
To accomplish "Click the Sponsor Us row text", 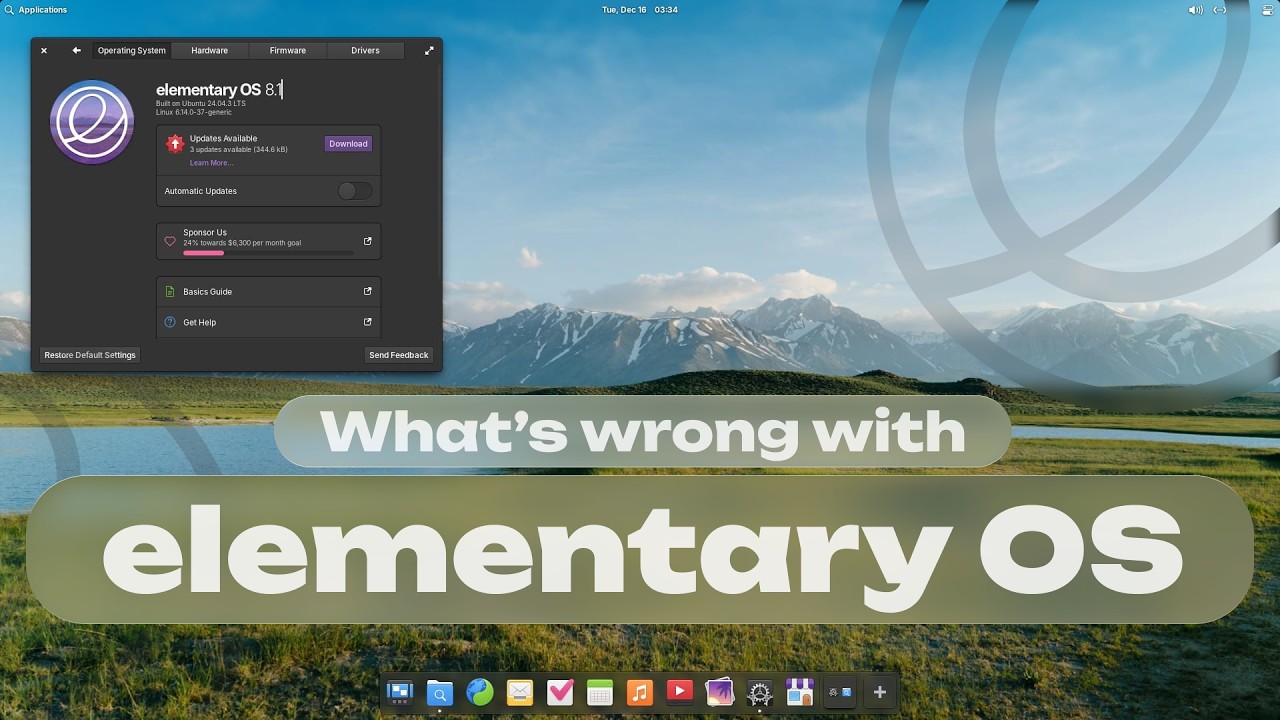I will (x=205, y=232).
